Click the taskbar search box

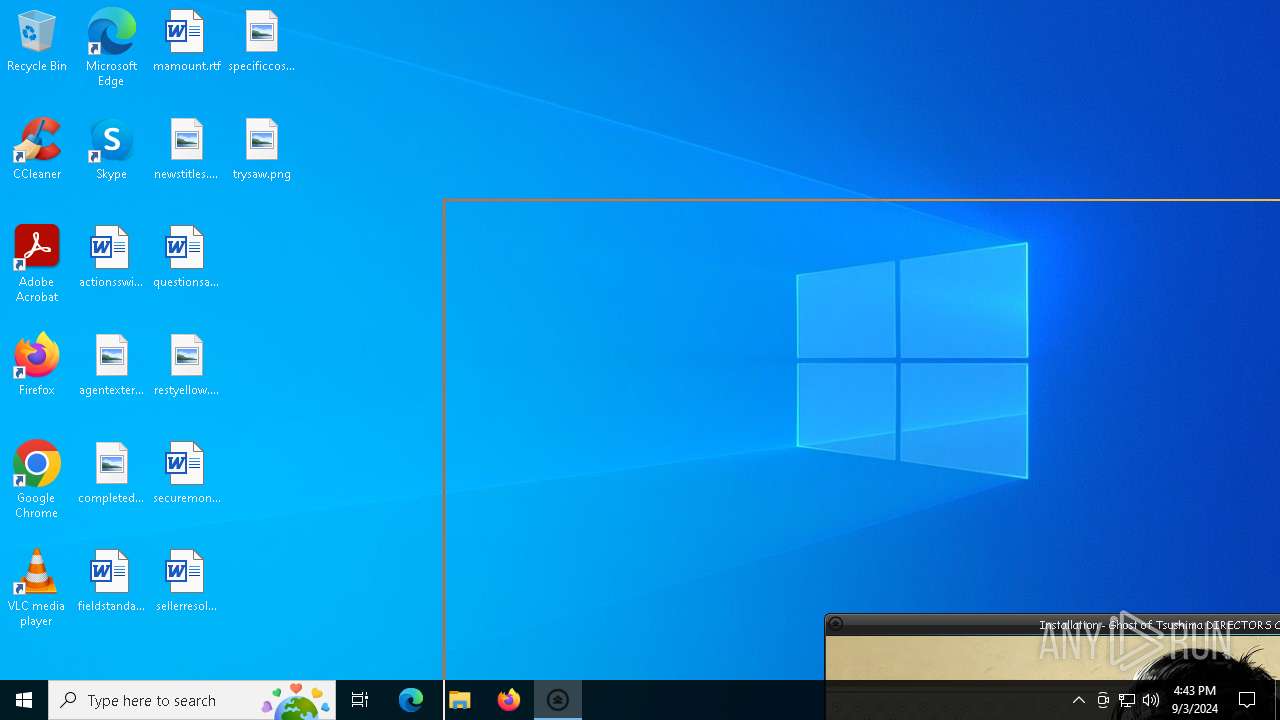point(192,700)
